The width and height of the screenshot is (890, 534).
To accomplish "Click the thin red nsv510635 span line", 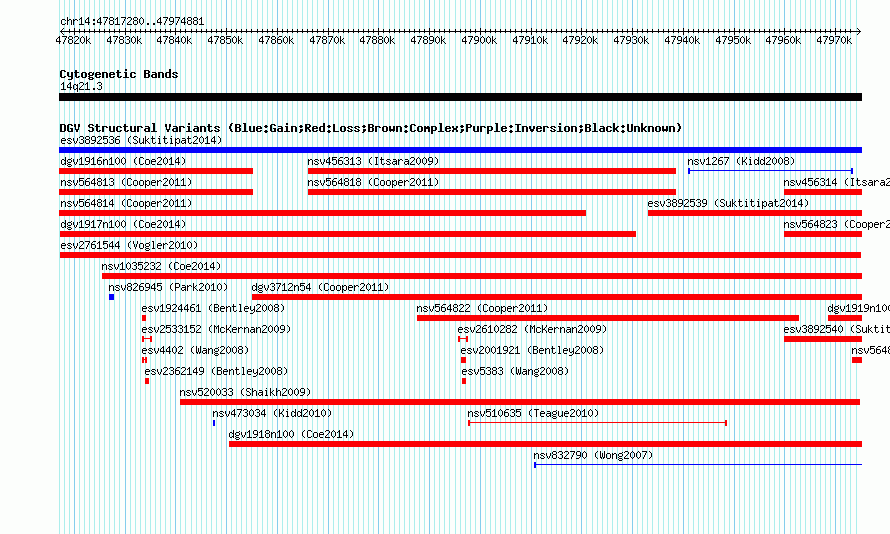I will (x=598, y=423).
